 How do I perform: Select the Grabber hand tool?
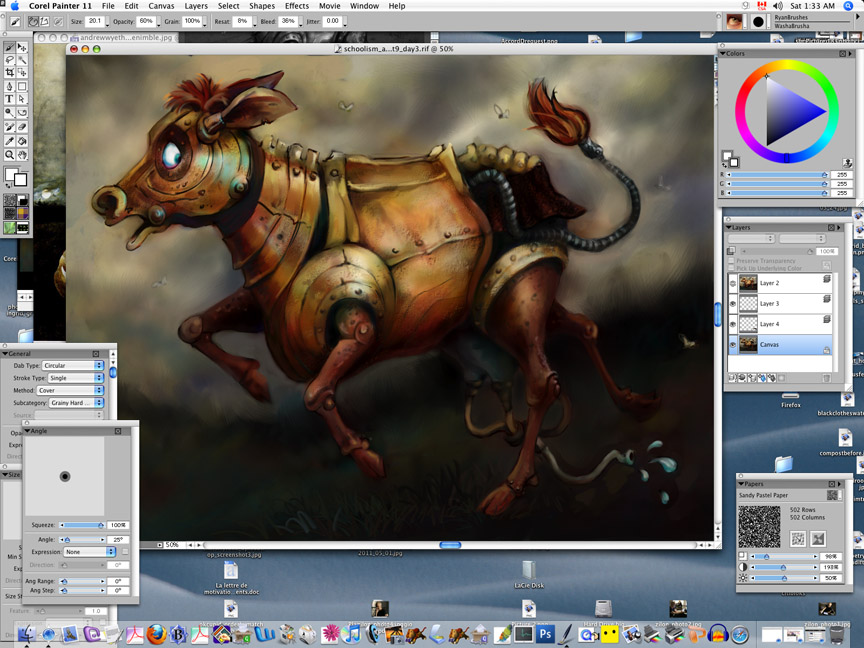tap(22, 155)
